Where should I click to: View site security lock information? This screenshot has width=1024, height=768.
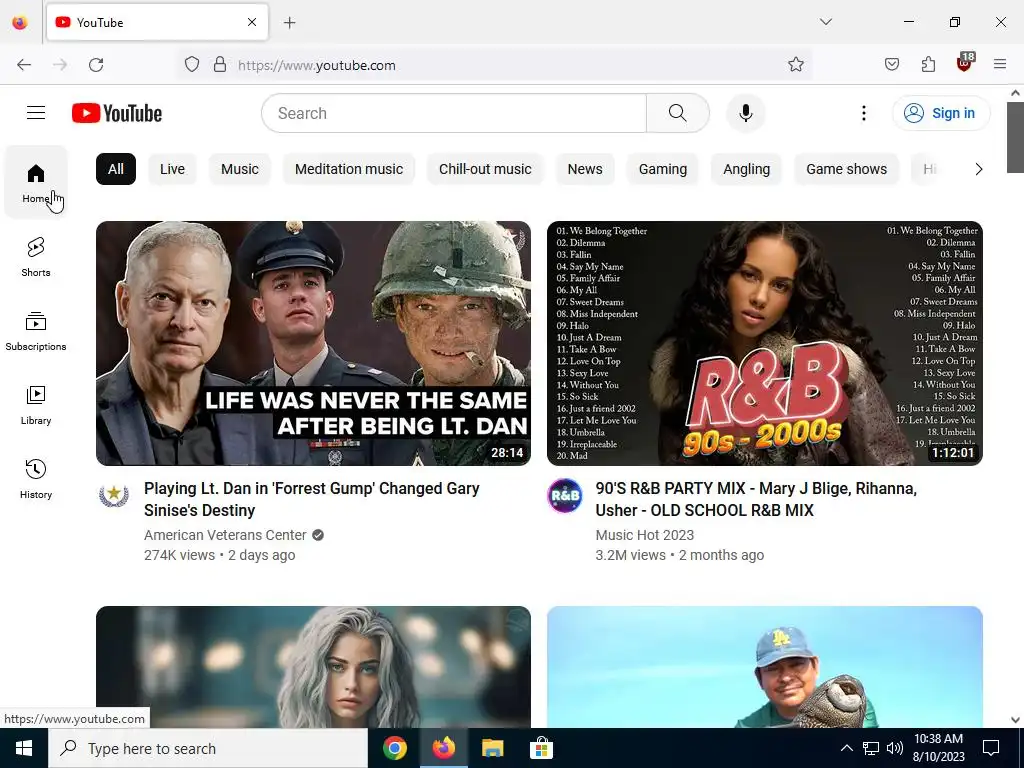coord(220,65)
